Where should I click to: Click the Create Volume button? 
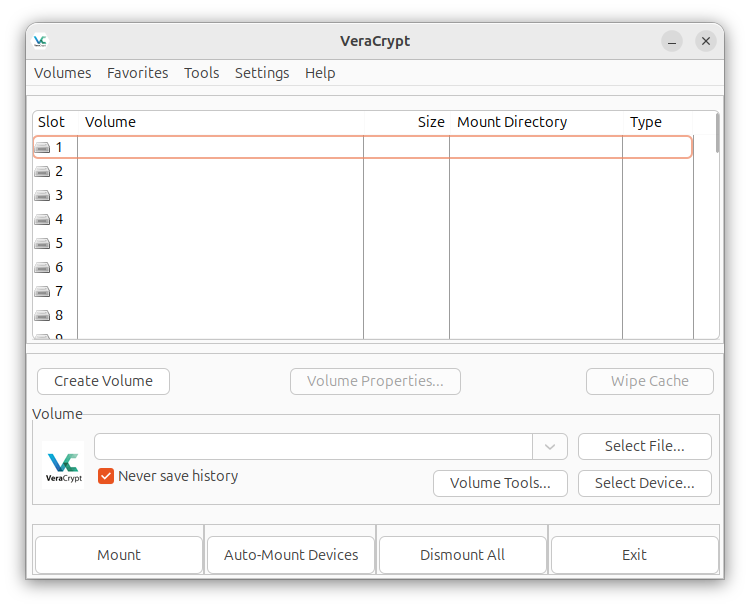(x=103, y=381)
